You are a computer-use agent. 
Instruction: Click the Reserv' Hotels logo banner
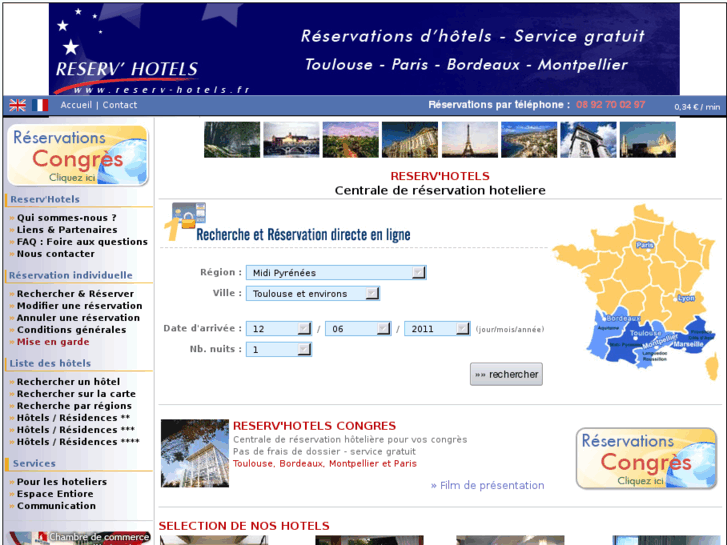[364, 49]
